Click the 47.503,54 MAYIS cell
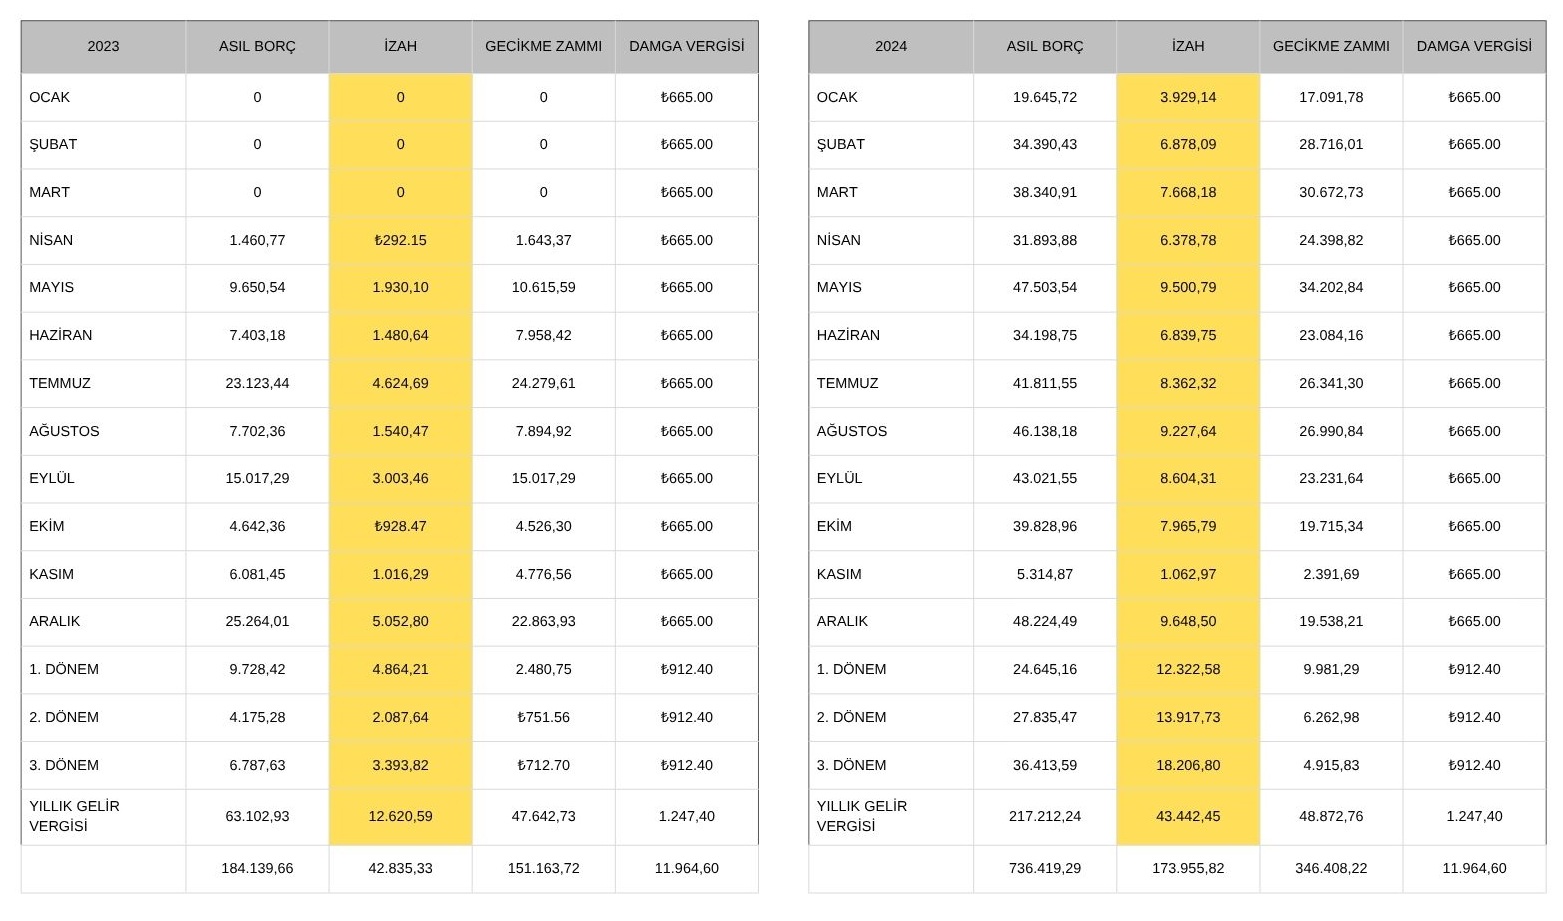Screen dimensions: 1563x921 1044,287
